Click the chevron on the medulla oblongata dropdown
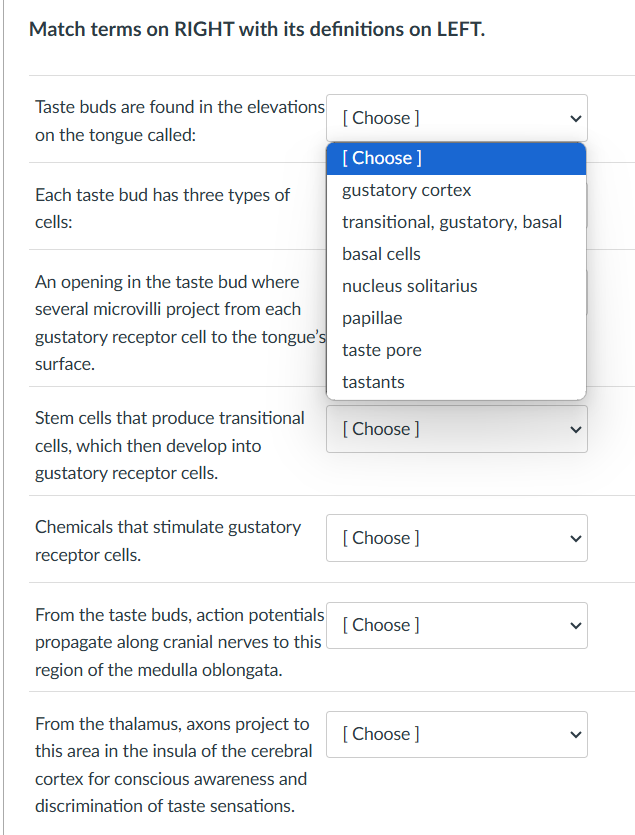Image resolution: width=635 pixels, height=835 pixels. coord(575,625)
